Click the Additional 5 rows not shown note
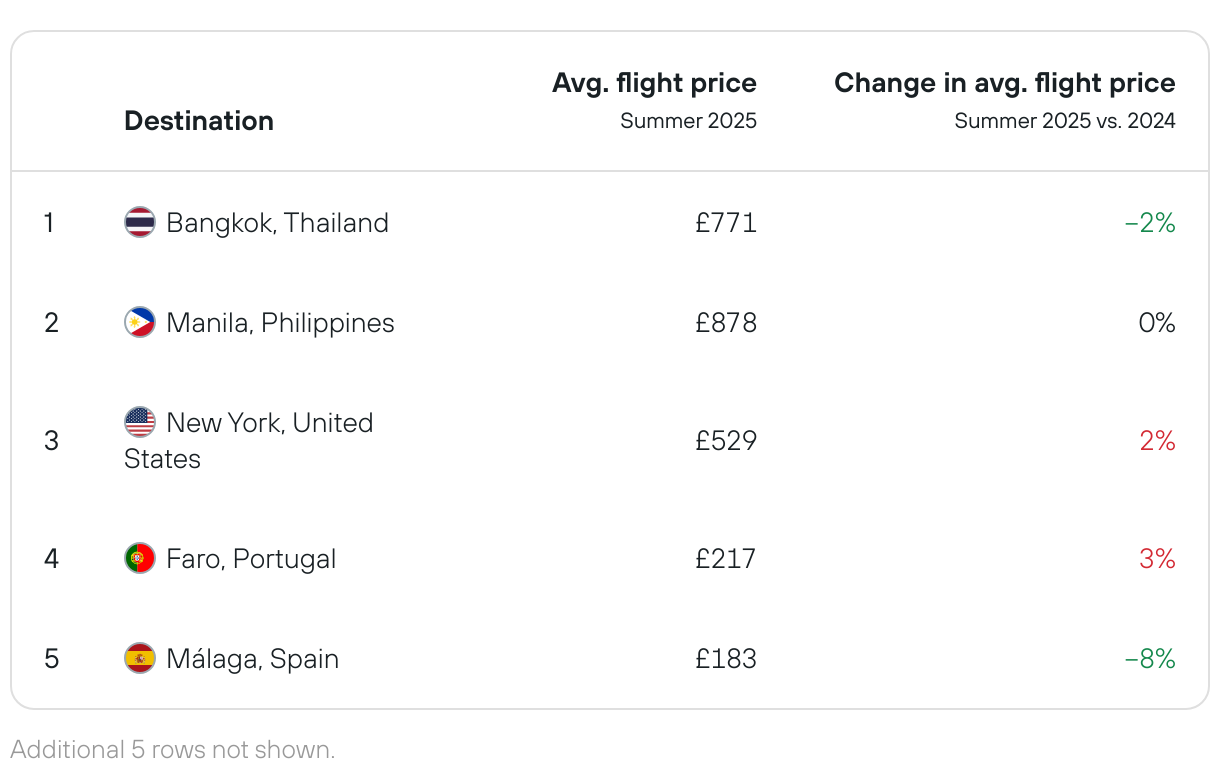The image size is (1220, 776). click(173, 750)
